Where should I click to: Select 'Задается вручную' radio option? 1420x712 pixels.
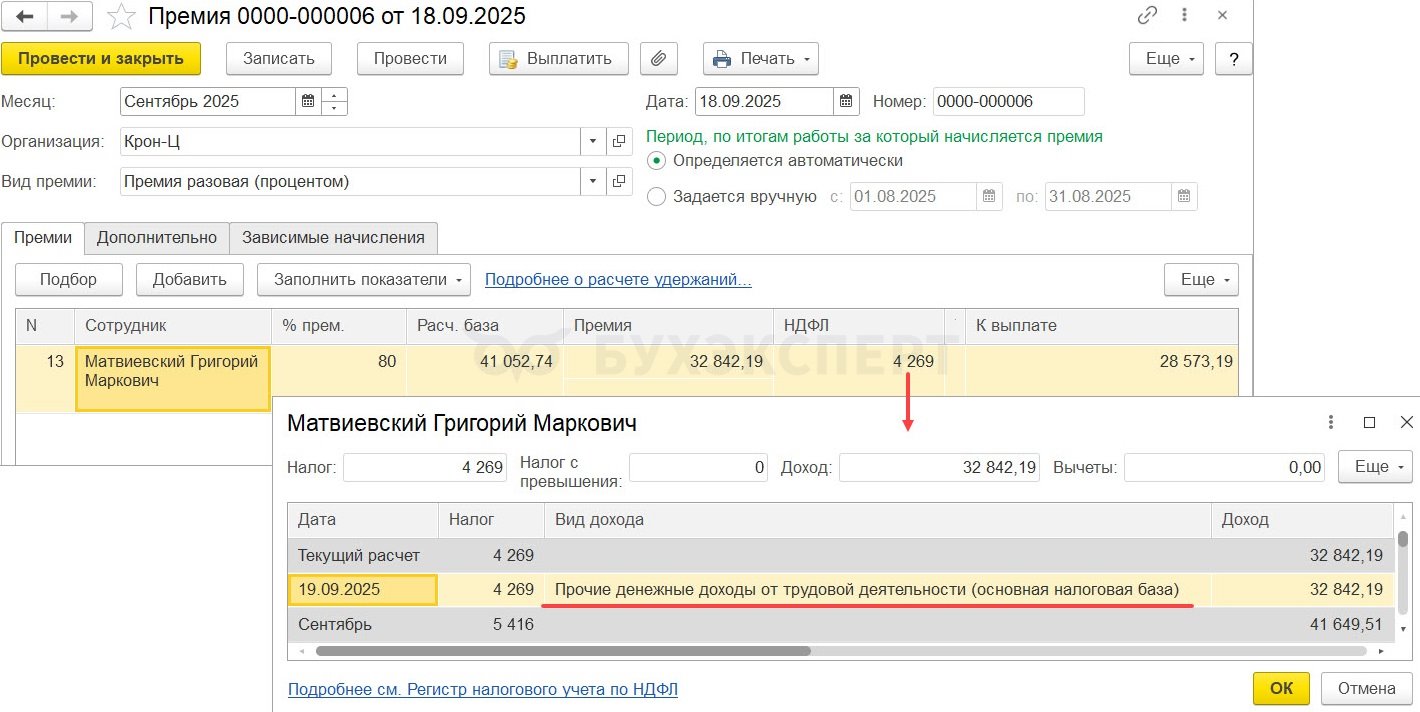[657, 197]
